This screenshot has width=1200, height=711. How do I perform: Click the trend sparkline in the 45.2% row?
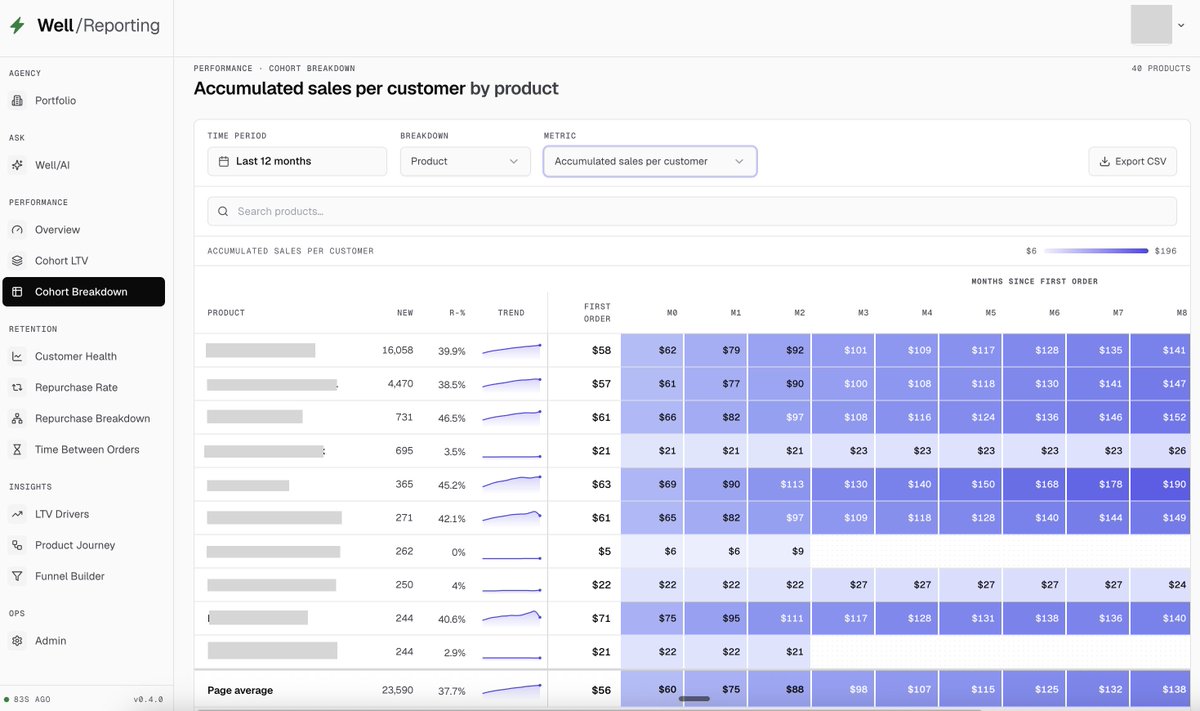pos(511,484)
